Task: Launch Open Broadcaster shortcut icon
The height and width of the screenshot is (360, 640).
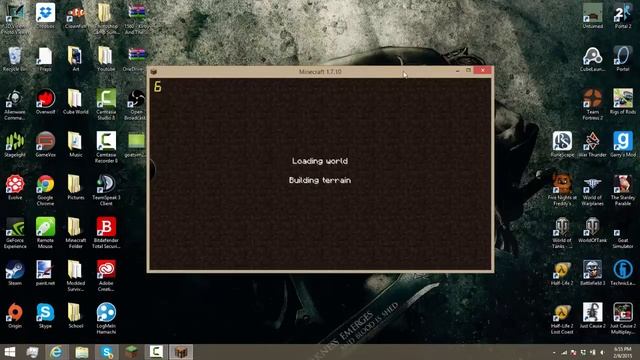Action: tap(136, 104)
